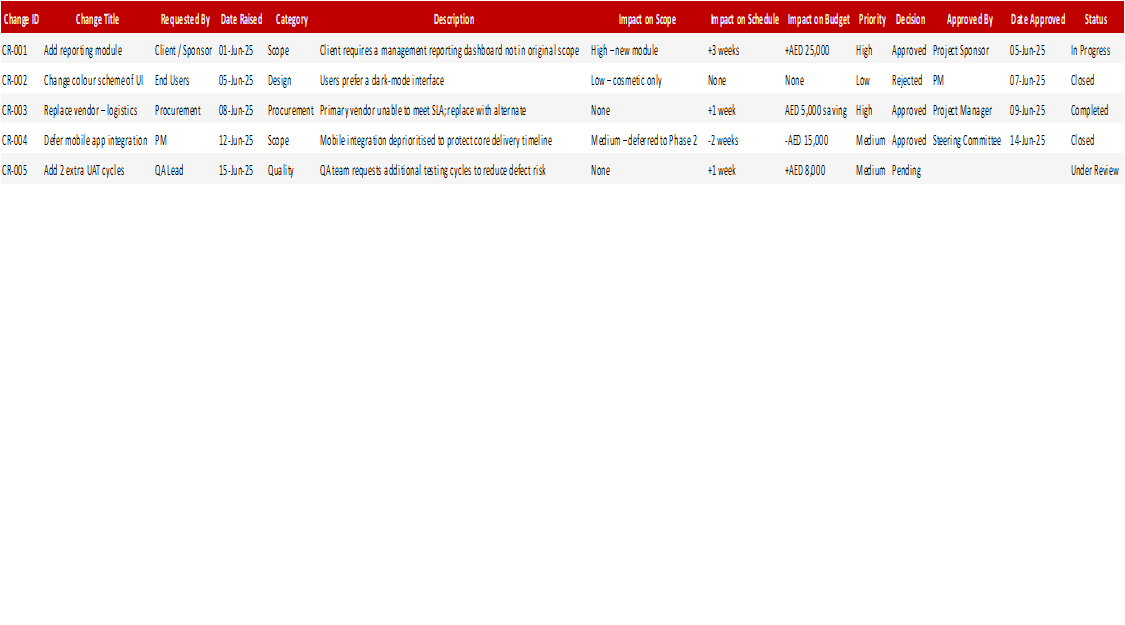Viewport: 1125px width, 625px height.
Task: Select 'High – new module' scope cell
Action: point(624,50)
